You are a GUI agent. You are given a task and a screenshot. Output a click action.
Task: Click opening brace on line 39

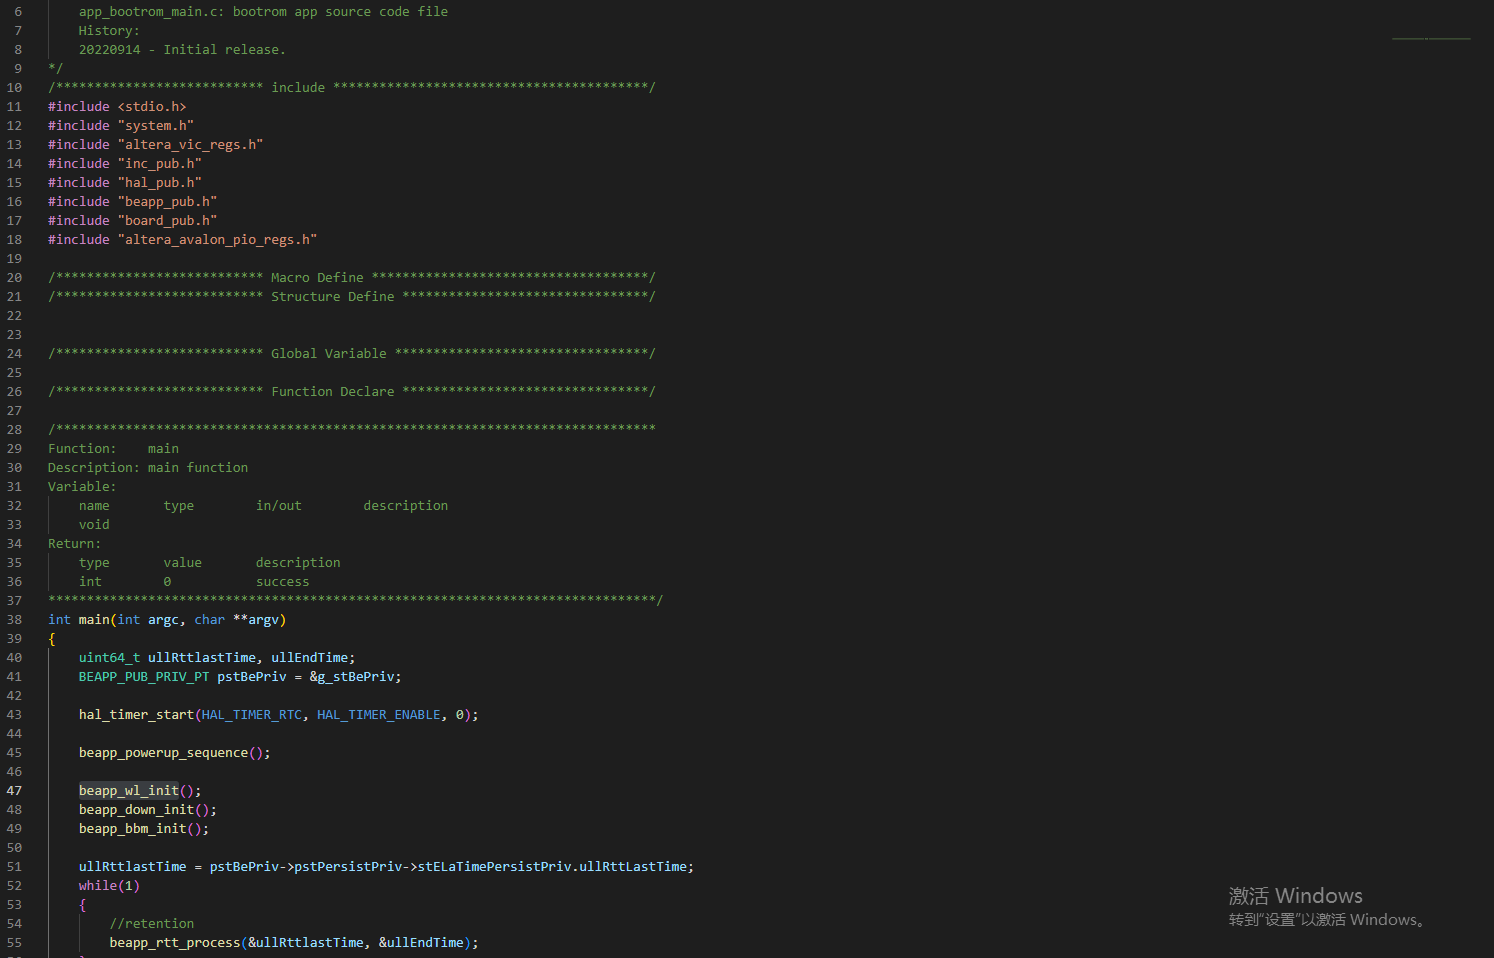point(52,639)
